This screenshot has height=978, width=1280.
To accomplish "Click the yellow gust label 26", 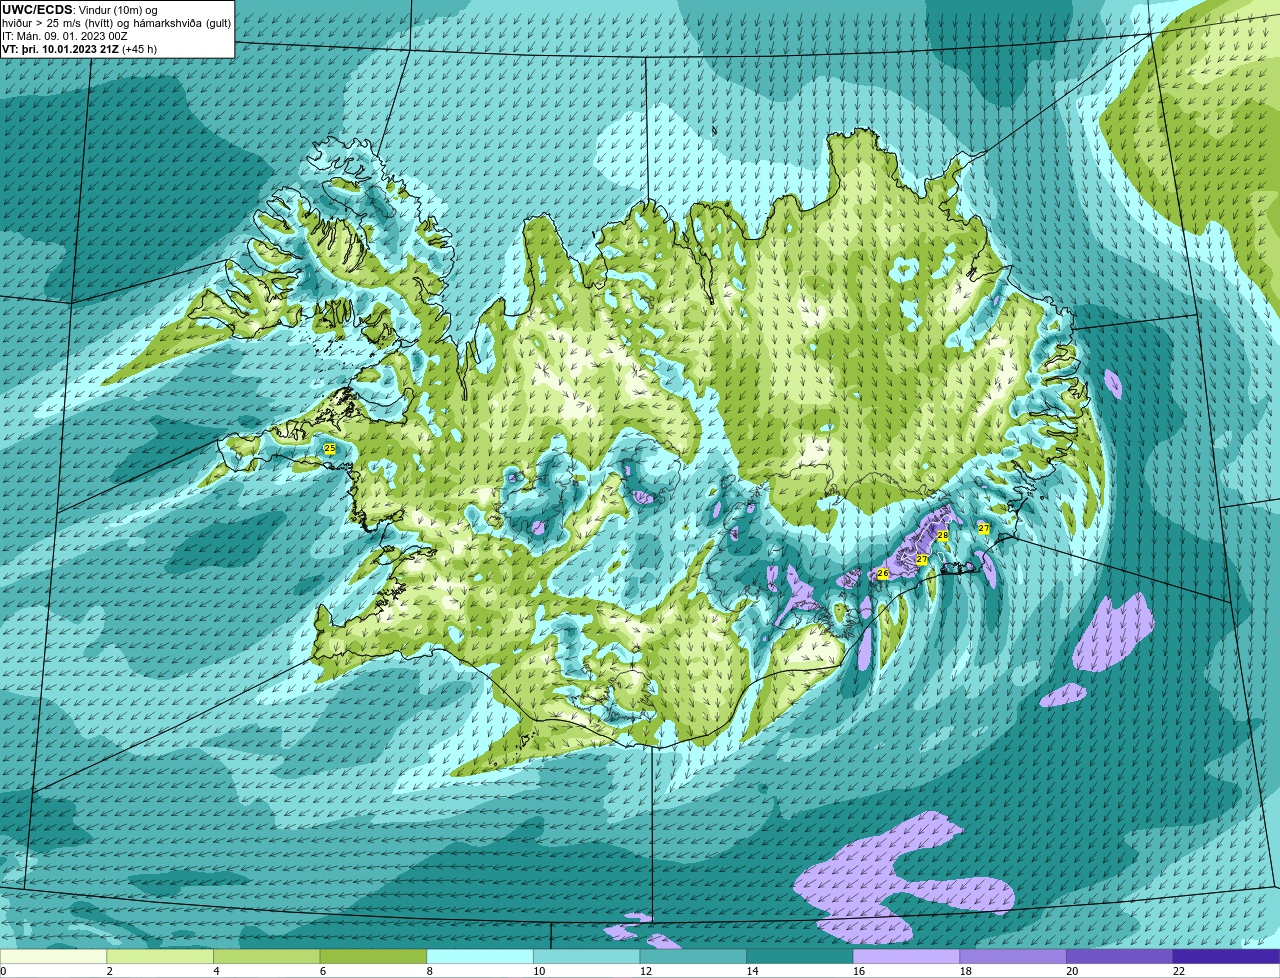I will (882, 574).
